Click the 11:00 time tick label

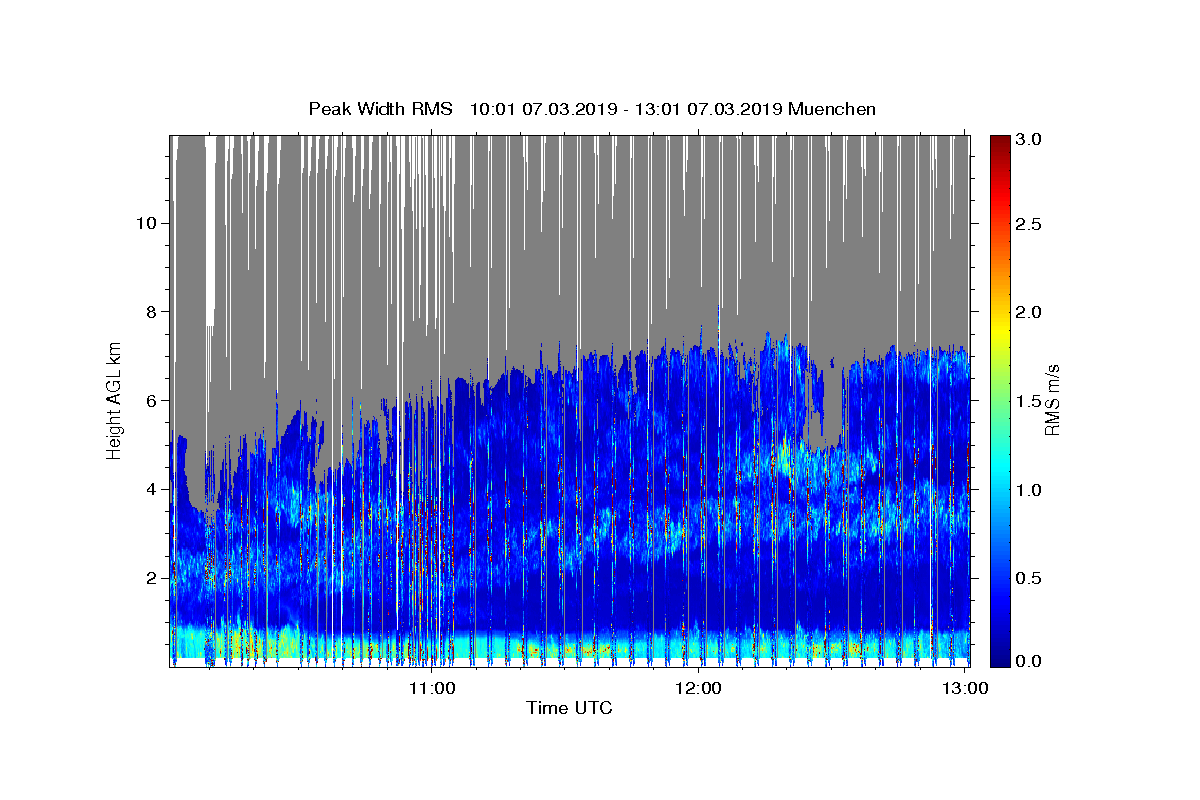click(x=433, y=688)
